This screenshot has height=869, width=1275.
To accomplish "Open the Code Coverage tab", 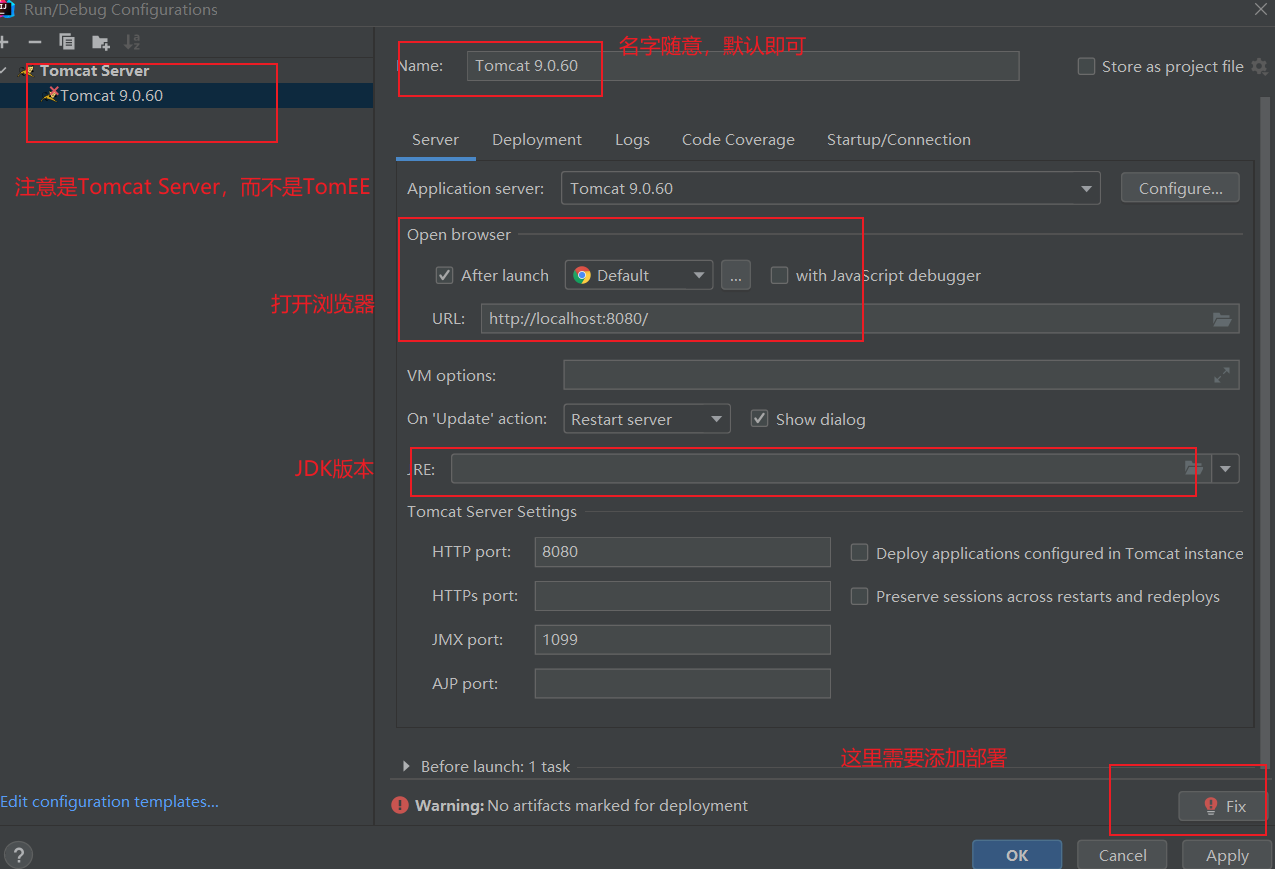I will pos(738,140).
